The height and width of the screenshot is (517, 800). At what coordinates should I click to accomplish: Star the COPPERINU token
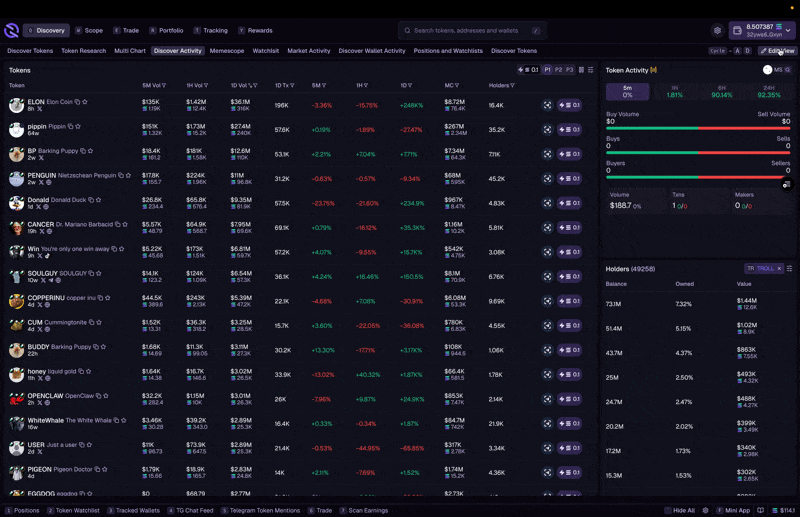(108, 298)
